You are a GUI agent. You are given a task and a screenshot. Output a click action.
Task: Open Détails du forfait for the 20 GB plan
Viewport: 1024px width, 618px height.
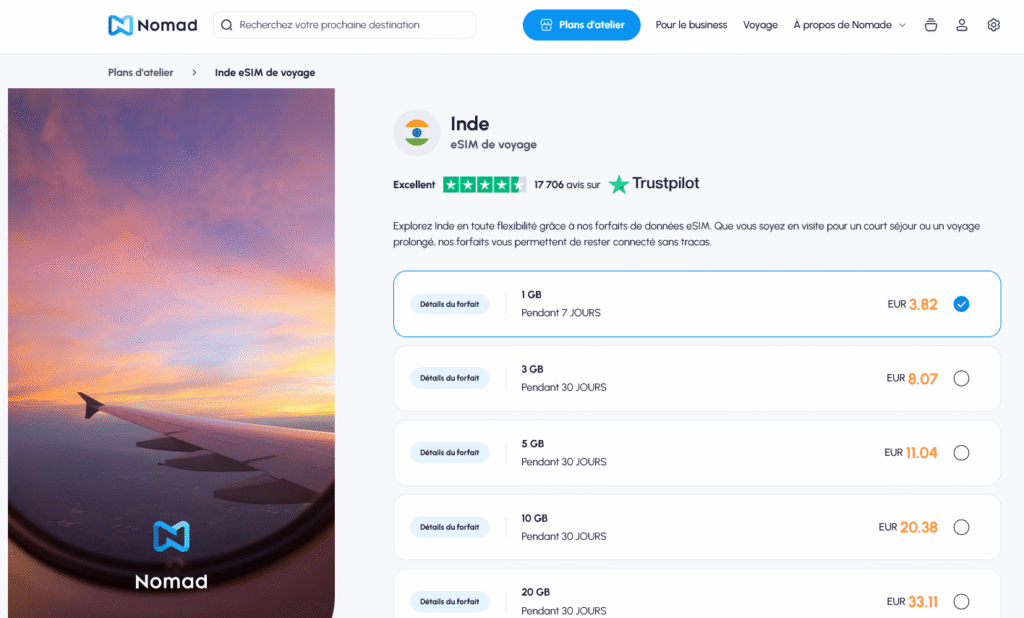pos(449,601)
